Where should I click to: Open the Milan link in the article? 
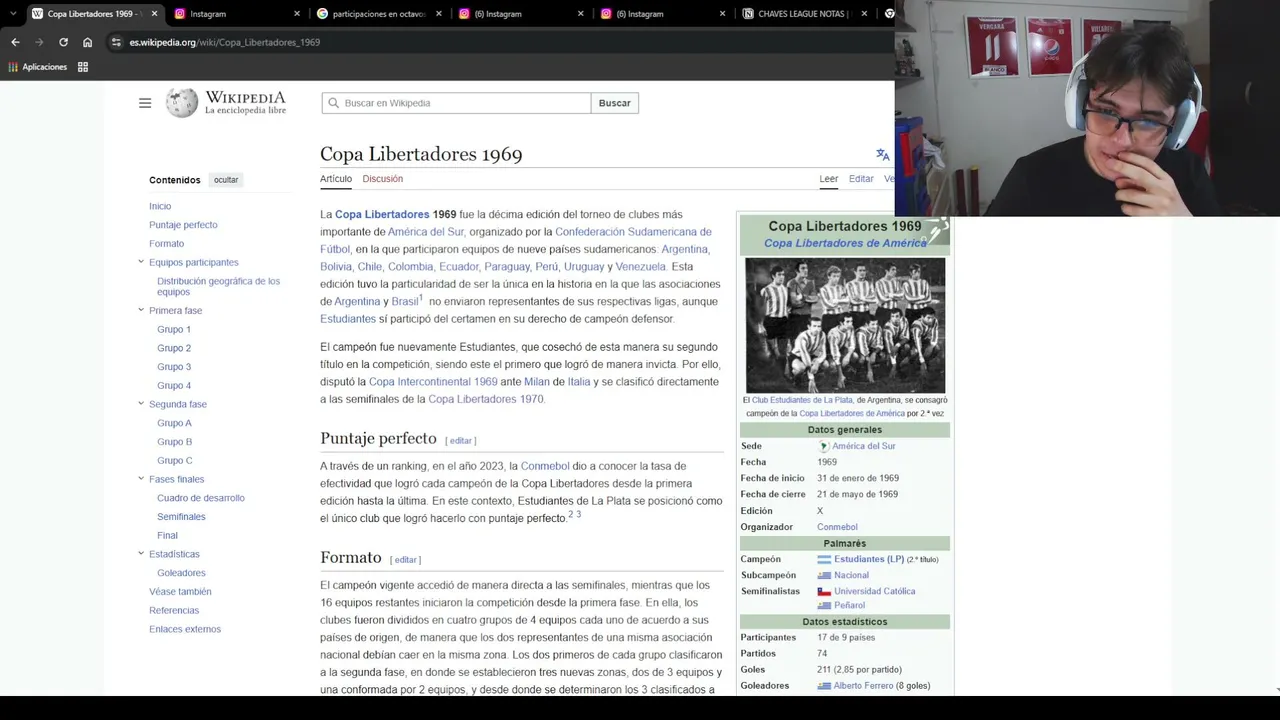[x=537, y=382]
